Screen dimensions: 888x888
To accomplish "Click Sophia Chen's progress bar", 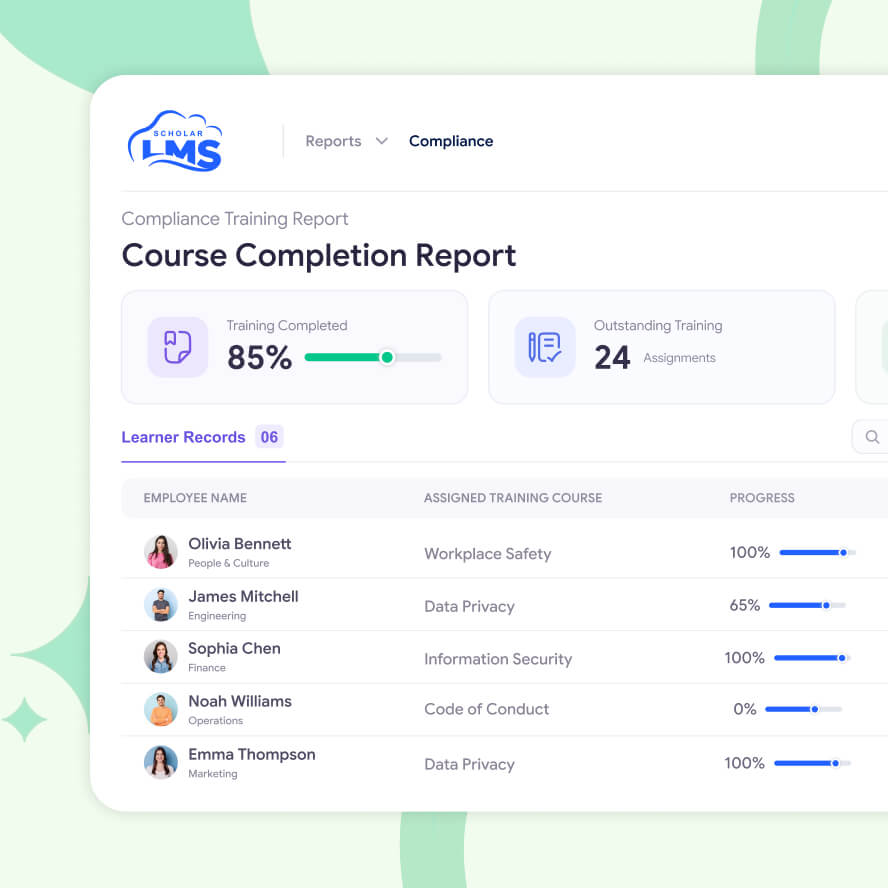I will pos(812,658).
